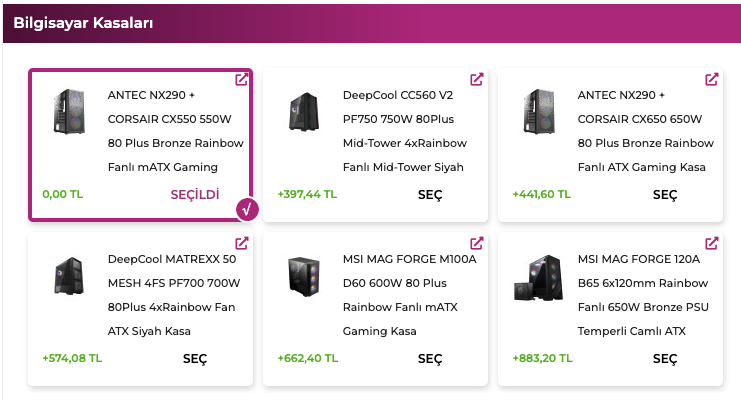Click the selected checkmark badge on ANTEC card

(247, 210)
